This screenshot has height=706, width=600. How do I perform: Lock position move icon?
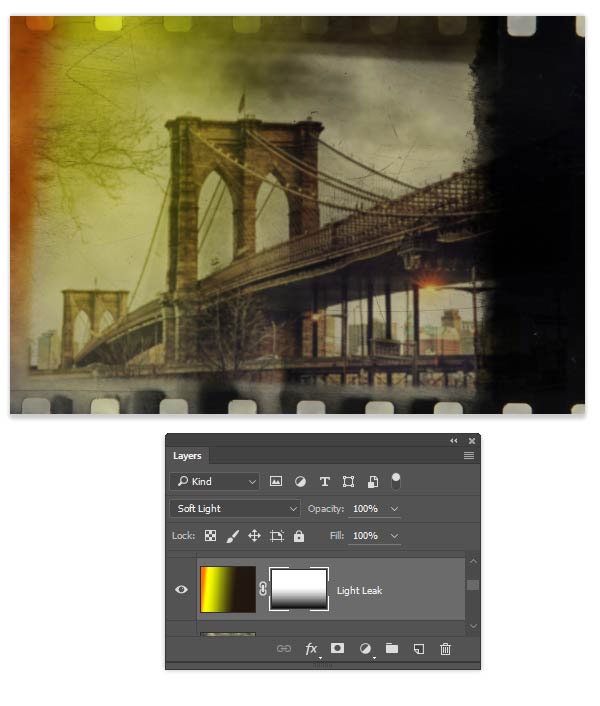coord(254,536)
